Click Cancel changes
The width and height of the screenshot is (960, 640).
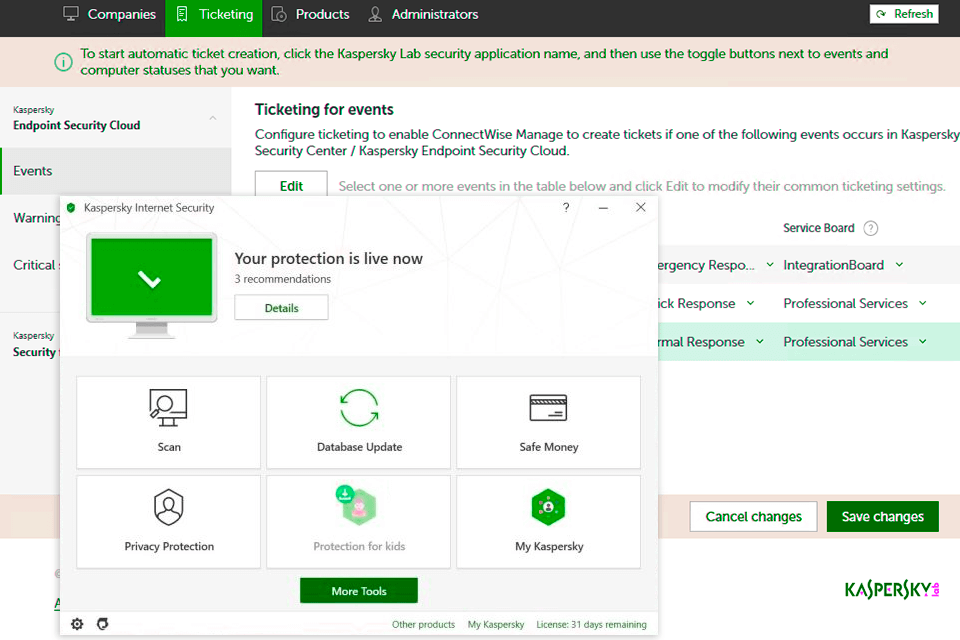pyautogui.click(x=753, y=516)
